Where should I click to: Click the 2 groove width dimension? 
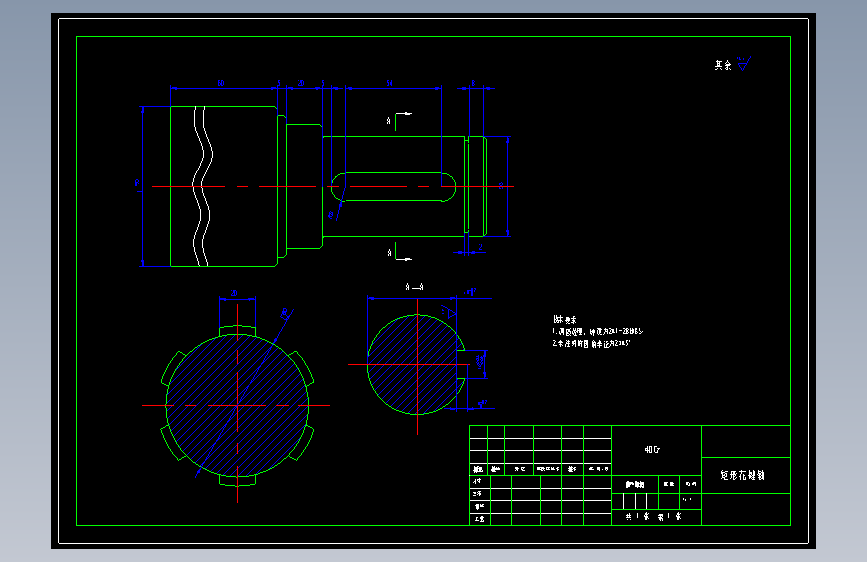point(480,247)
